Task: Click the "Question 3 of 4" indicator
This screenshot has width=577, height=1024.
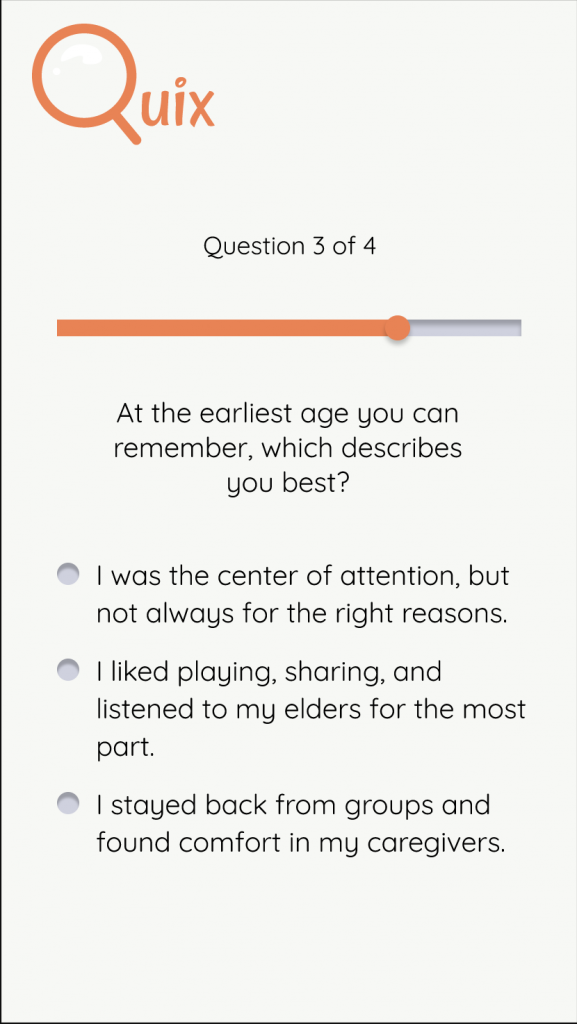Action: pos(289,246)
